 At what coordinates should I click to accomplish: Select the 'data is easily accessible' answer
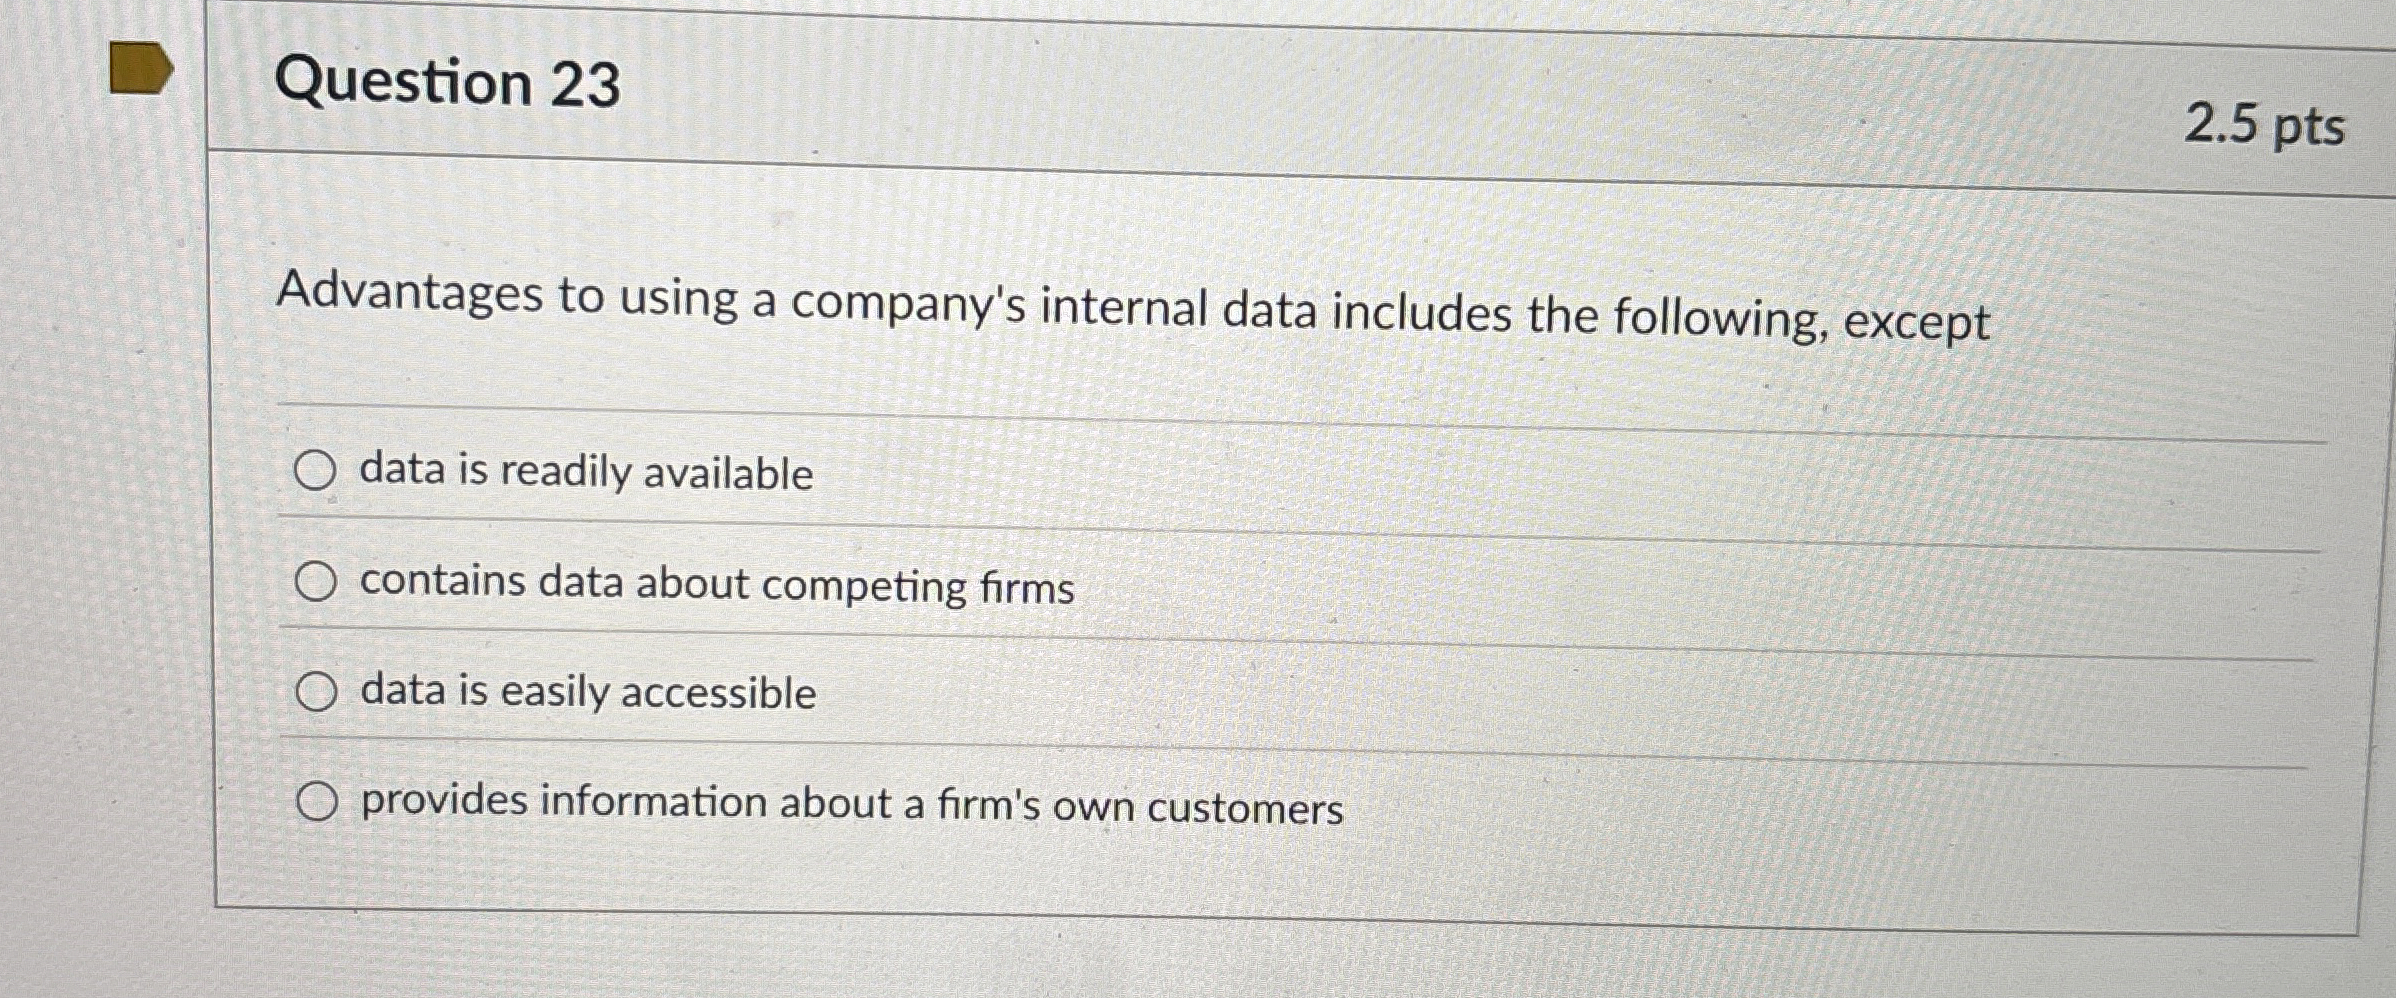[x=318, y=691]
